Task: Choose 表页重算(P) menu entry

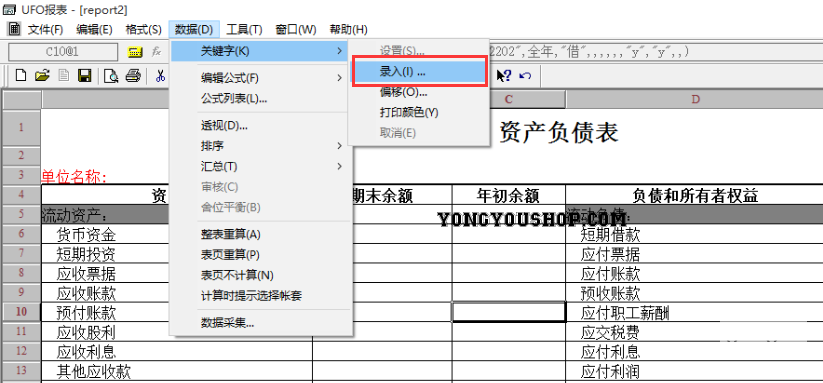Action: coord(260,254)
